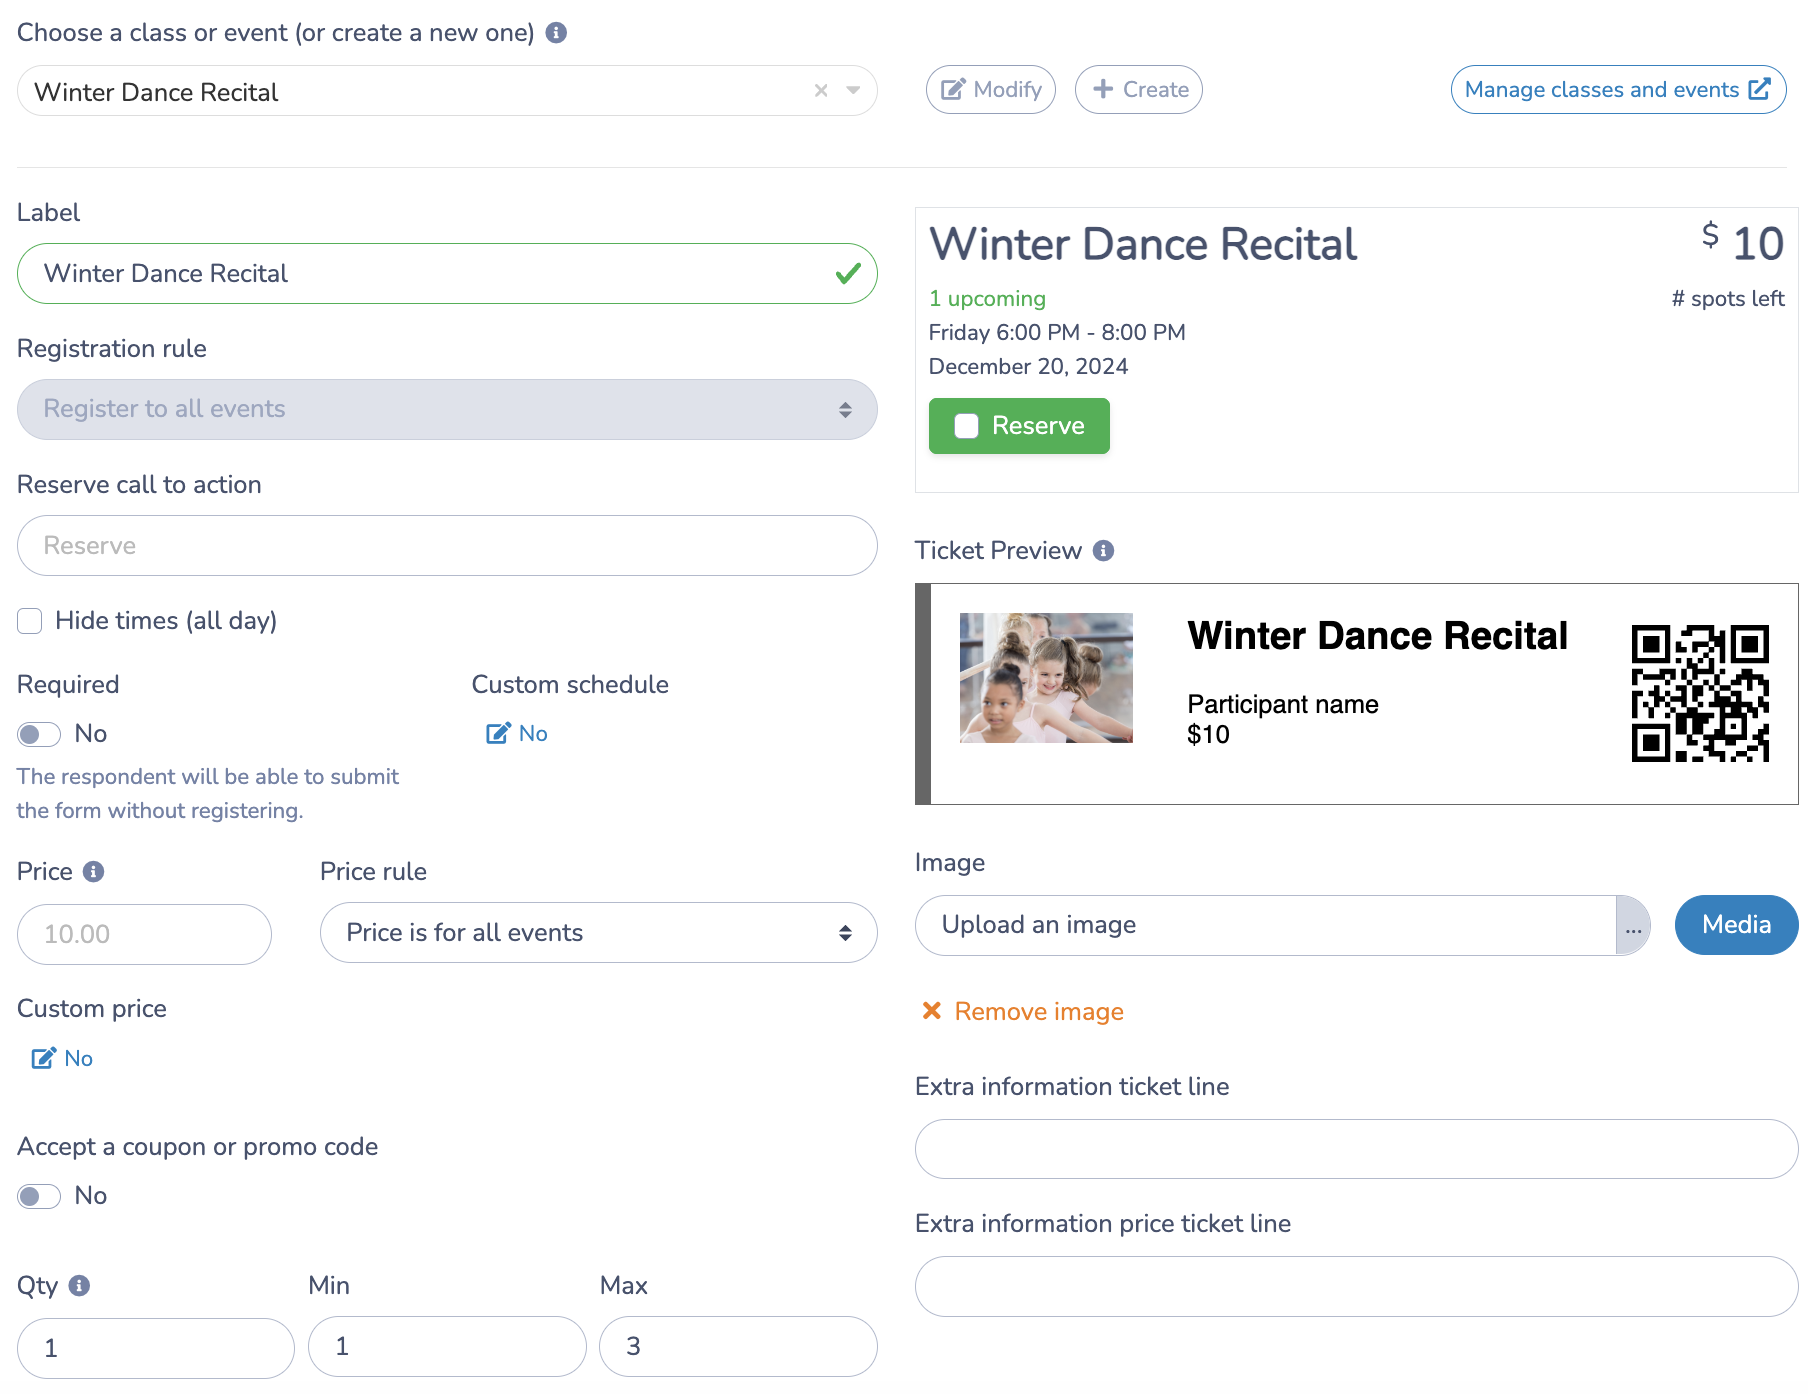Open the Media library button
The width and height of the screenshot is (1808, 1394).
click(1736, 925)
